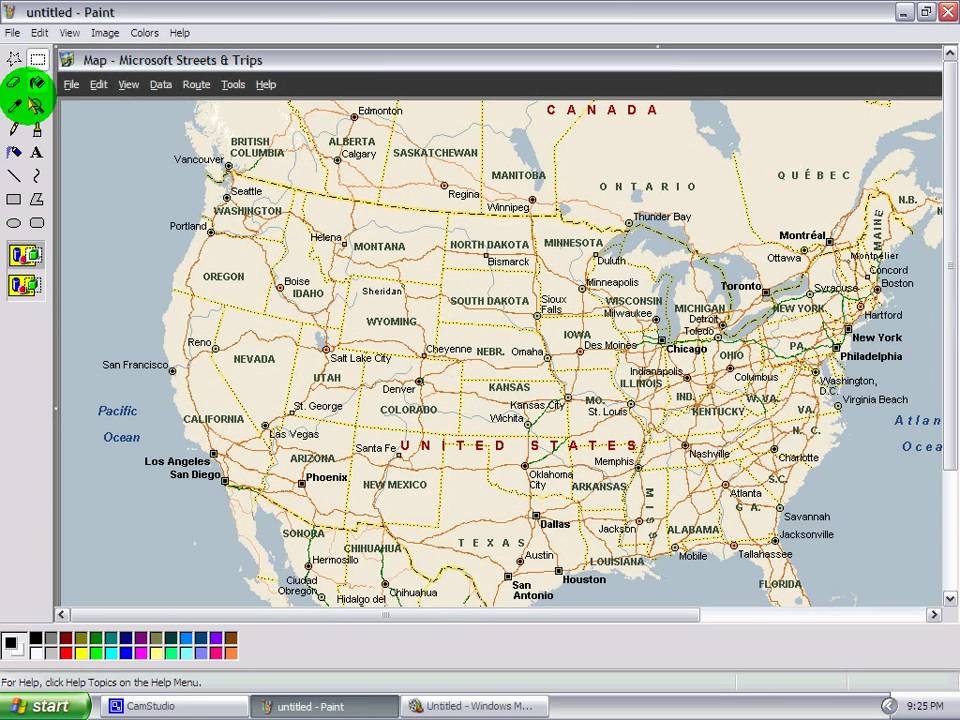Pick the magenta swatch
The width and height of the screenshot is (960, 720).
(x=141, y=653)
